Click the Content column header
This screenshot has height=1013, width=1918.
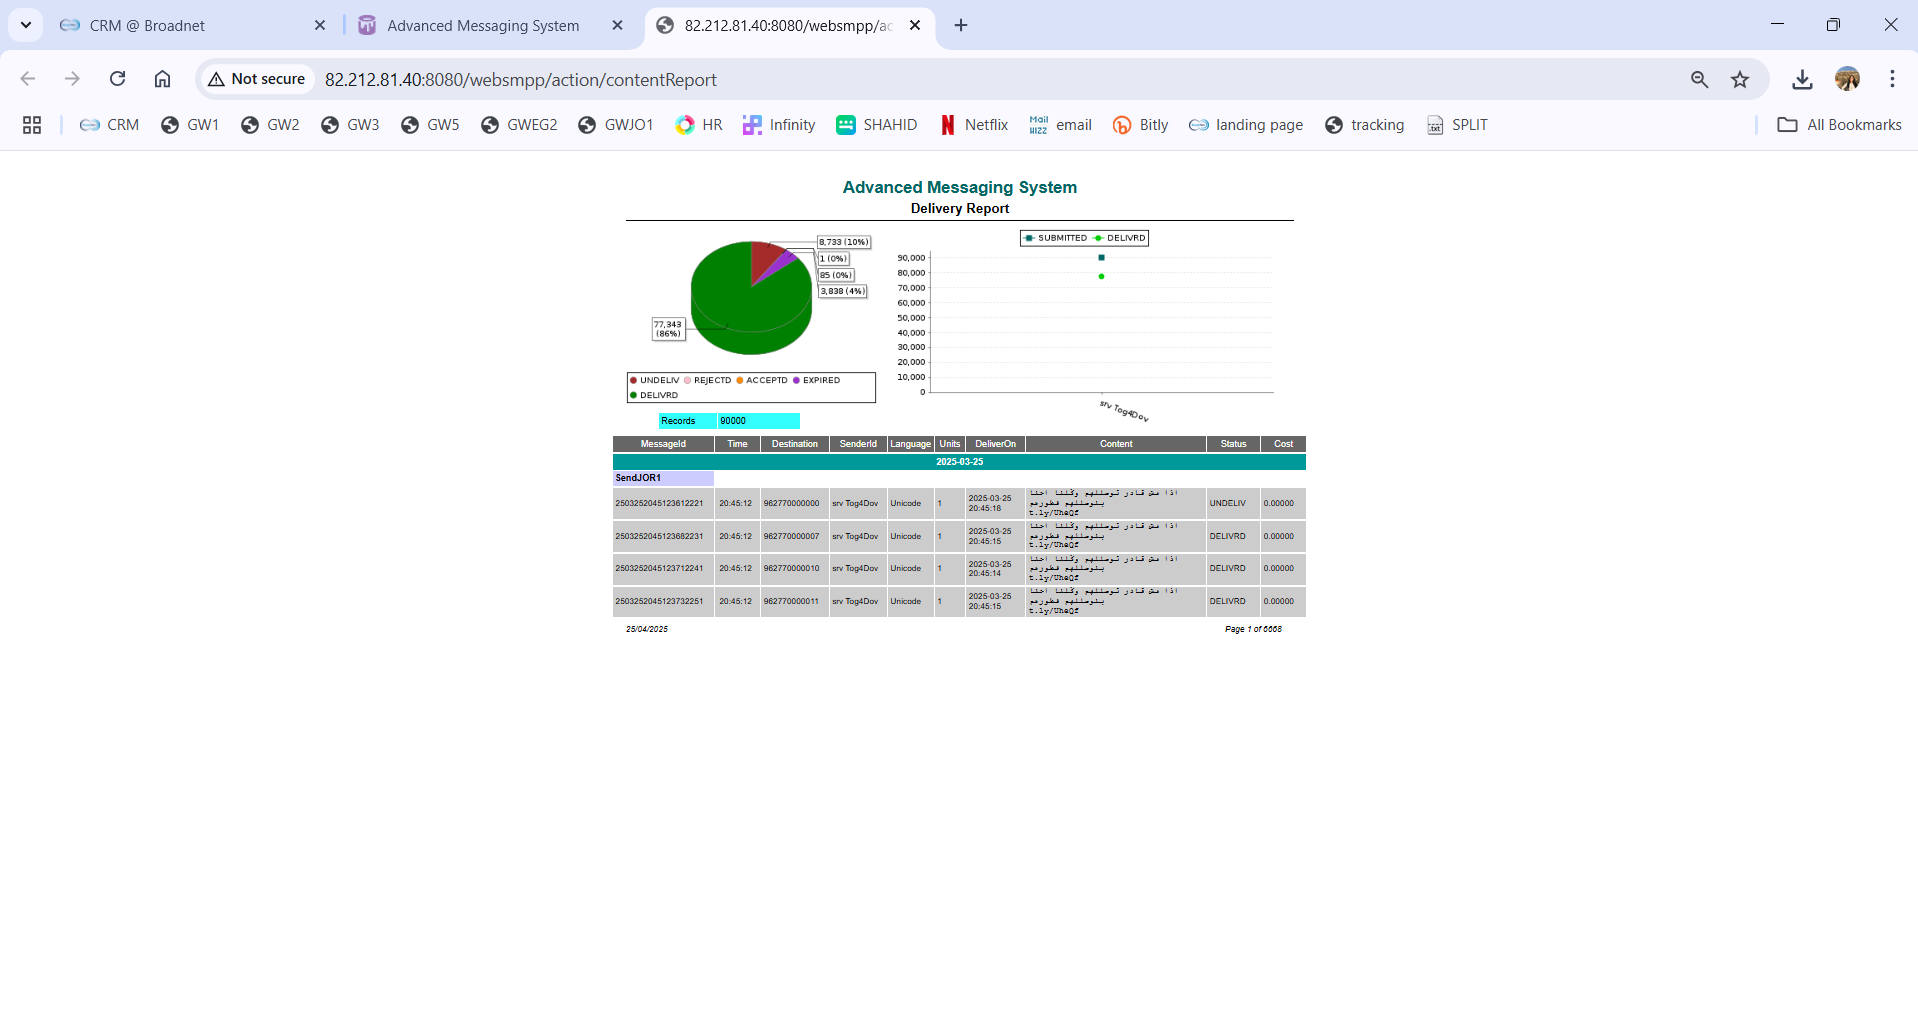coord(1116,444)
